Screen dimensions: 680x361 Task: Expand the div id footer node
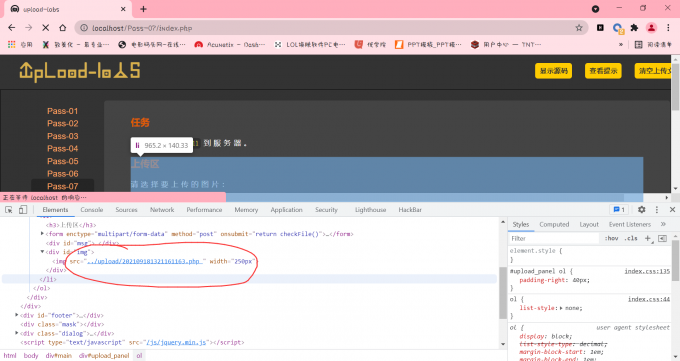coord(17,315)
